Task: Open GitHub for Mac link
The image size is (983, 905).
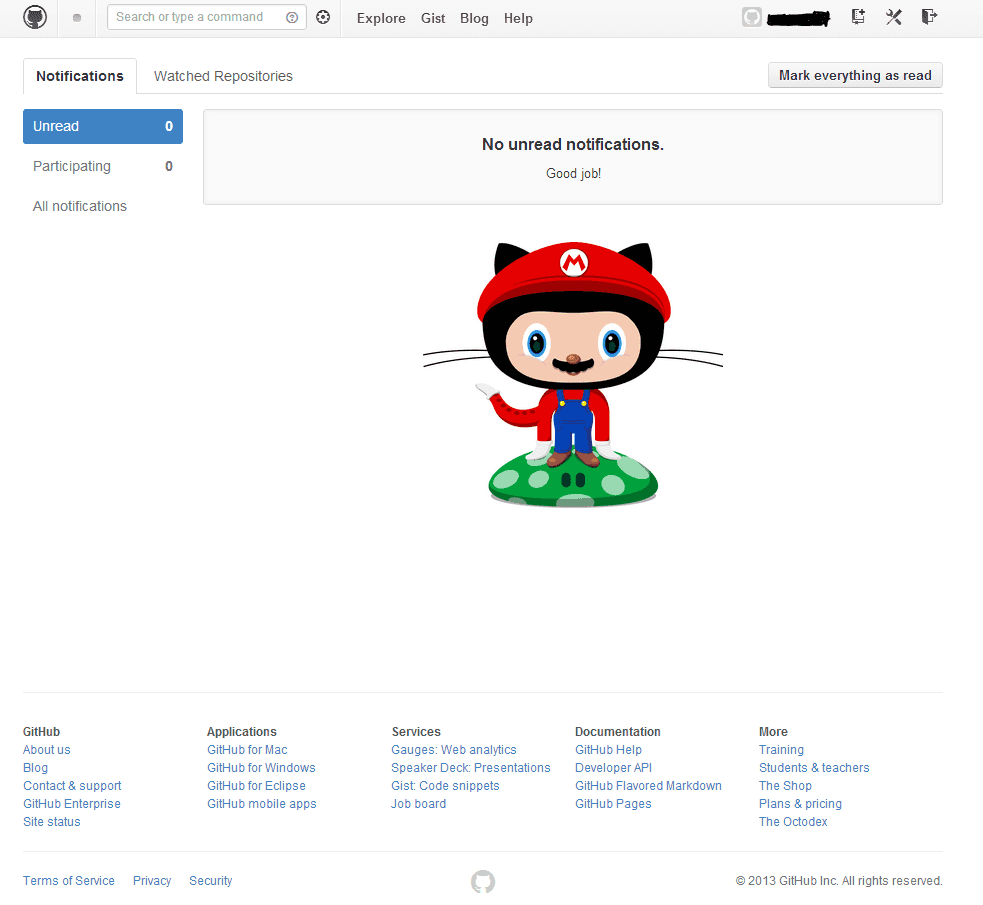Action: click(247, 750)
